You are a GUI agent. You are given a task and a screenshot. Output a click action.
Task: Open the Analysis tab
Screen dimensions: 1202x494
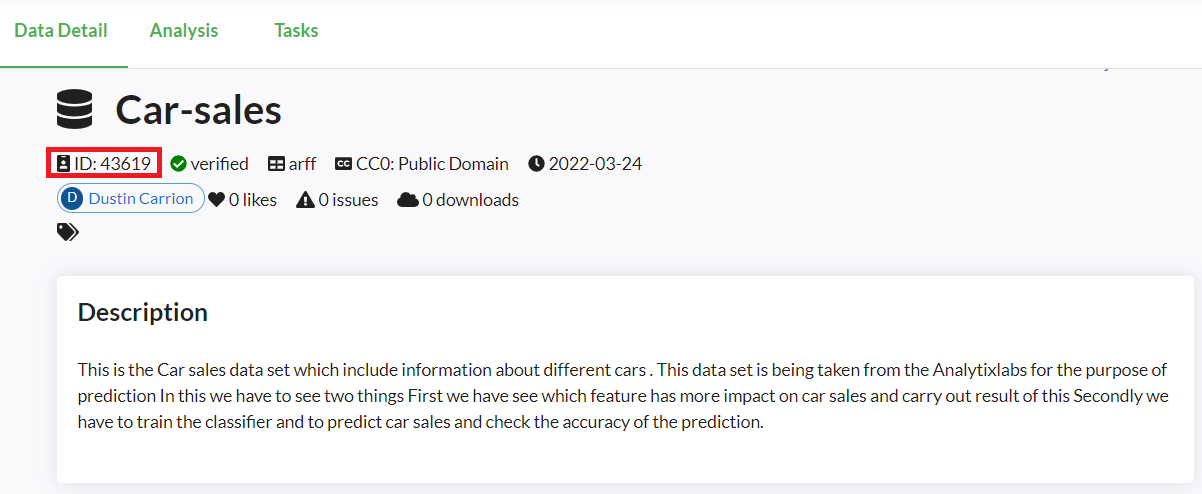pyautogui.click(x=184, y=31)
